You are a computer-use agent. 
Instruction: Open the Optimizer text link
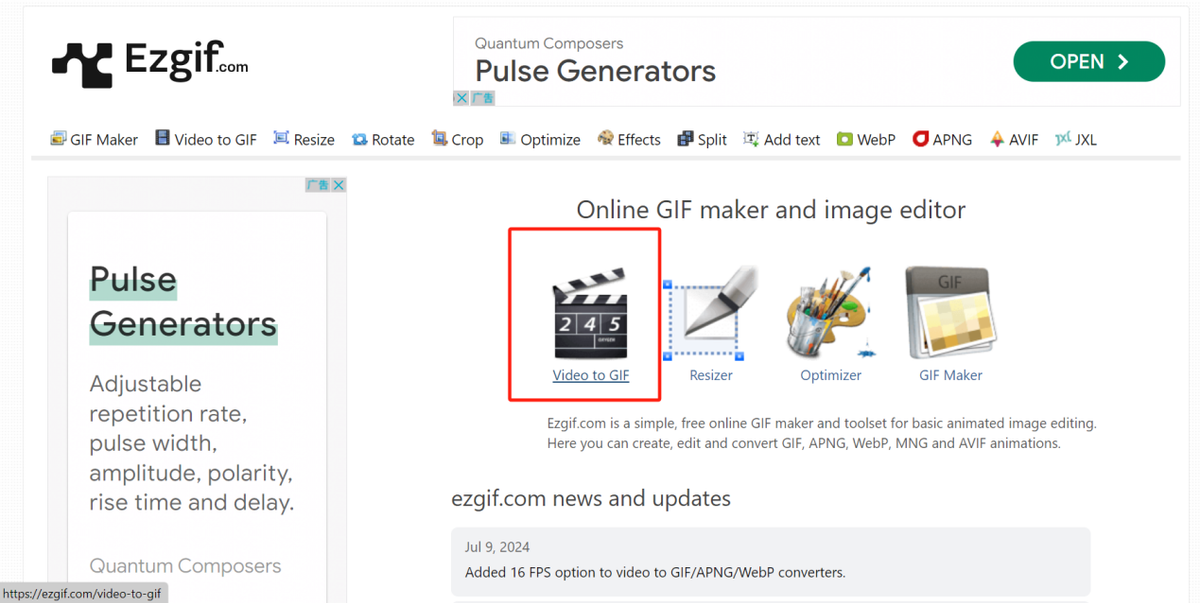[x=831, y=375]
